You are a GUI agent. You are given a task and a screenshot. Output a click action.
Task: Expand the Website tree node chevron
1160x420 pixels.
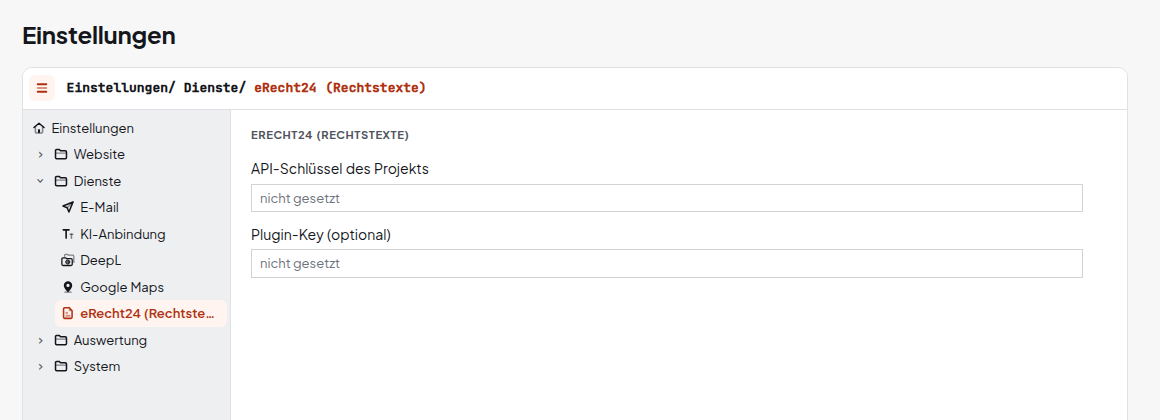(41, 155)
